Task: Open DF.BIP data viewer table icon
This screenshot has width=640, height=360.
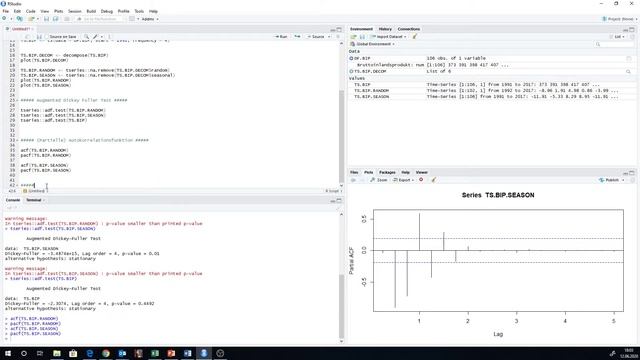Action: [629, 58]
